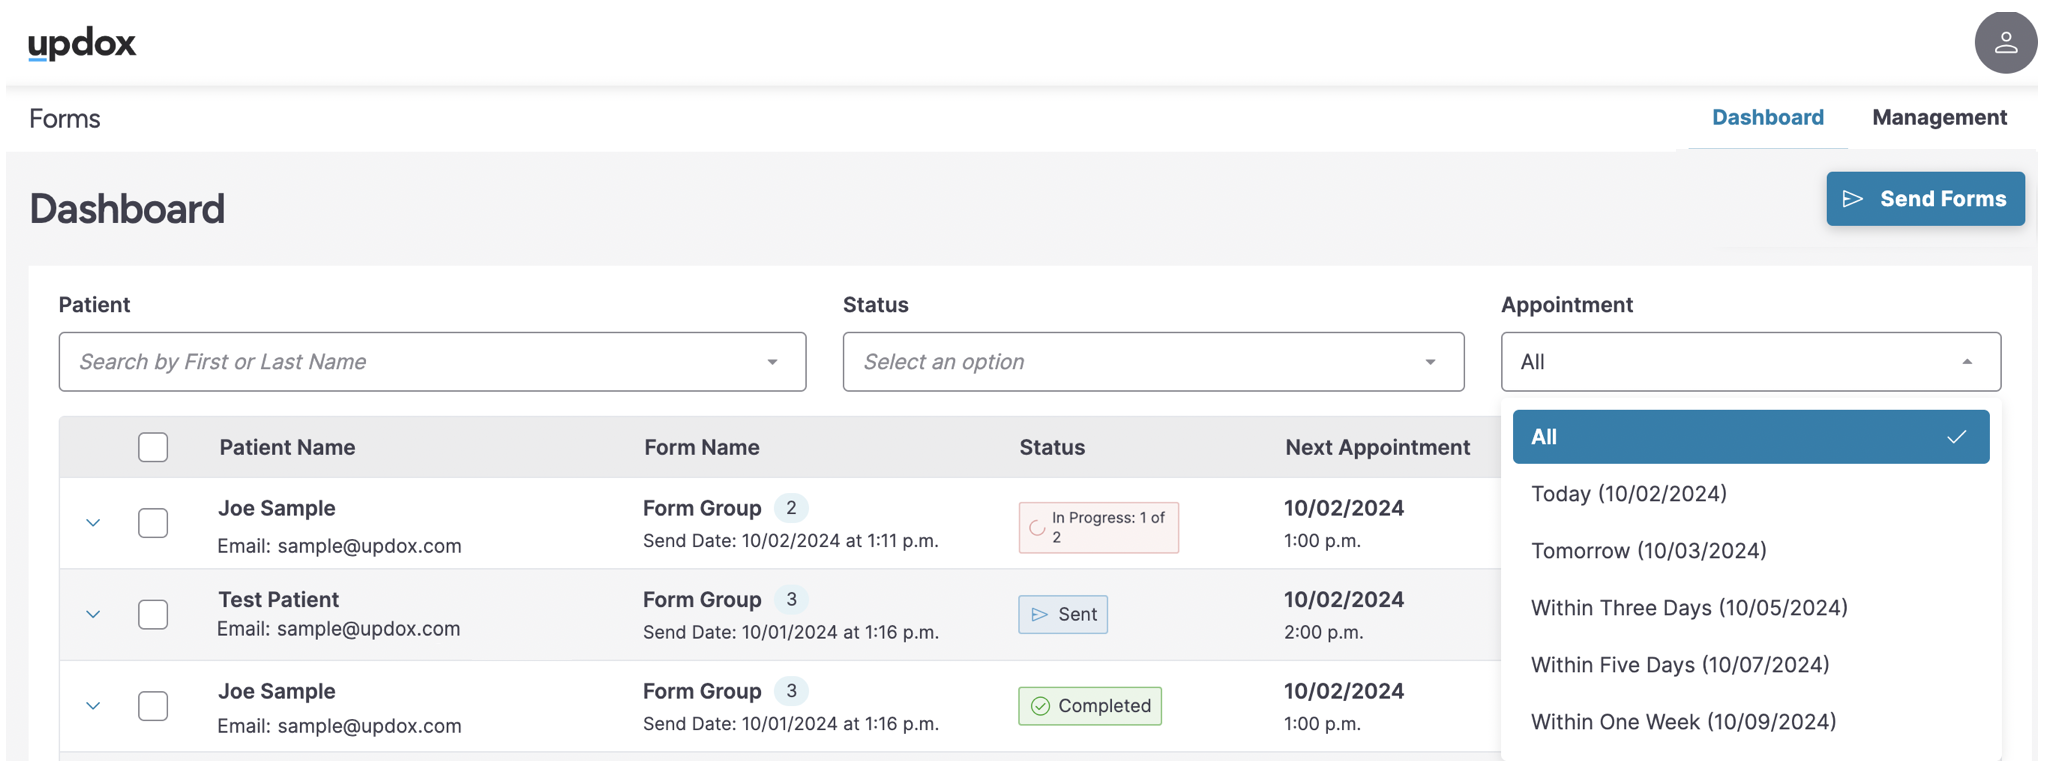Select the first Joe Sample row checkbox
This screenshot has height=768, width=2054.
[153, 523]
